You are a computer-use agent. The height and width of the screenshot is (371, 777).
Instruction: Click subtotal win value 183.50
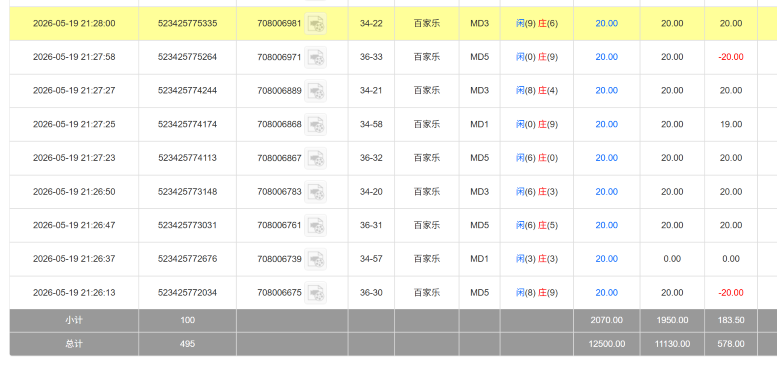[731, 320]
